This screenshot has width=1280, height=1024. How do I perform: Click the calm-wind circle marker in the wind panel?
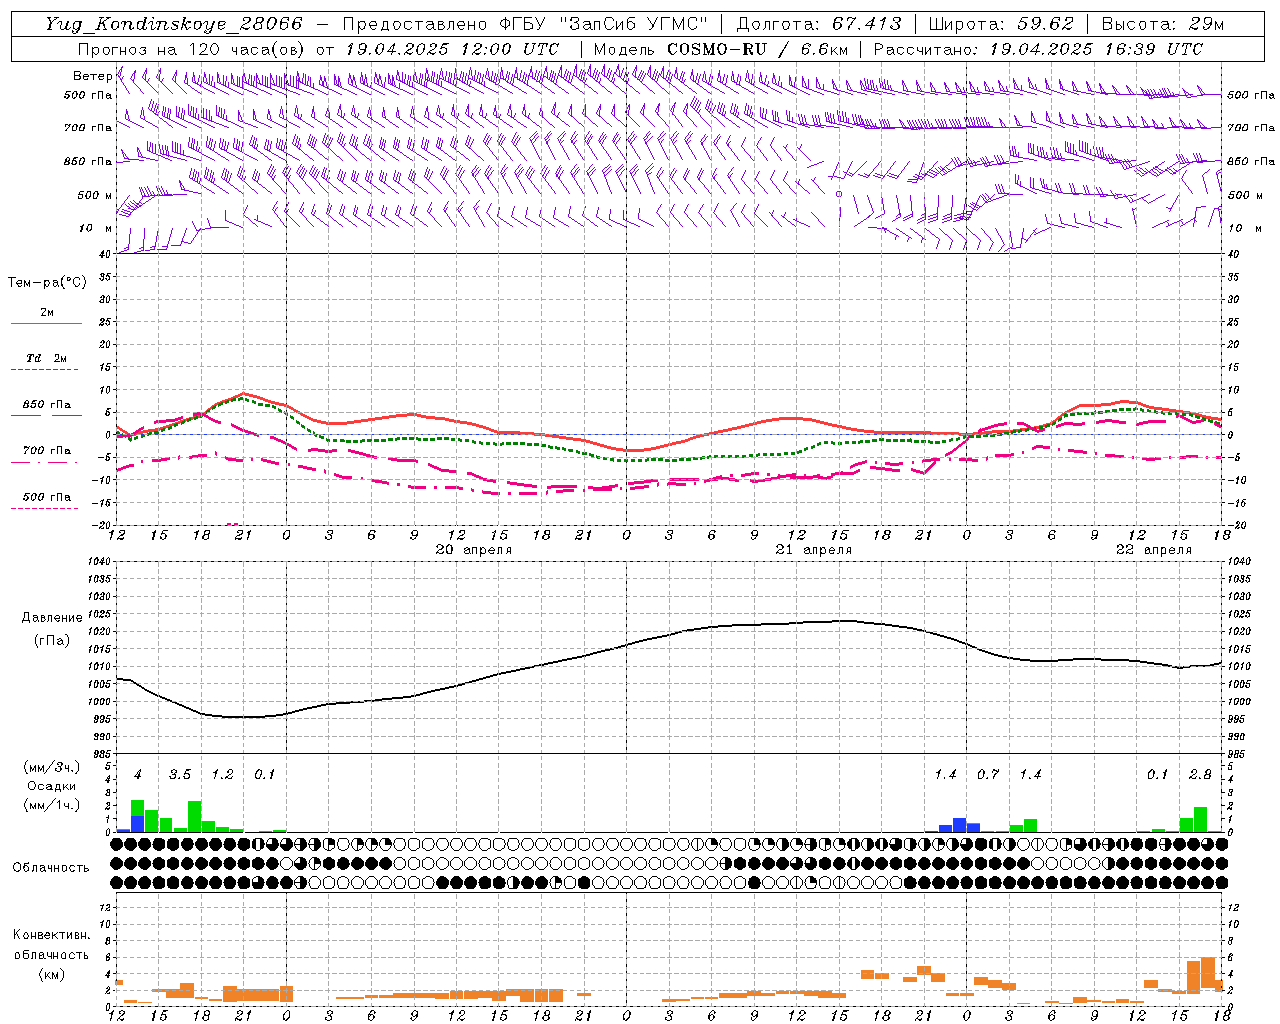[839, 194]
